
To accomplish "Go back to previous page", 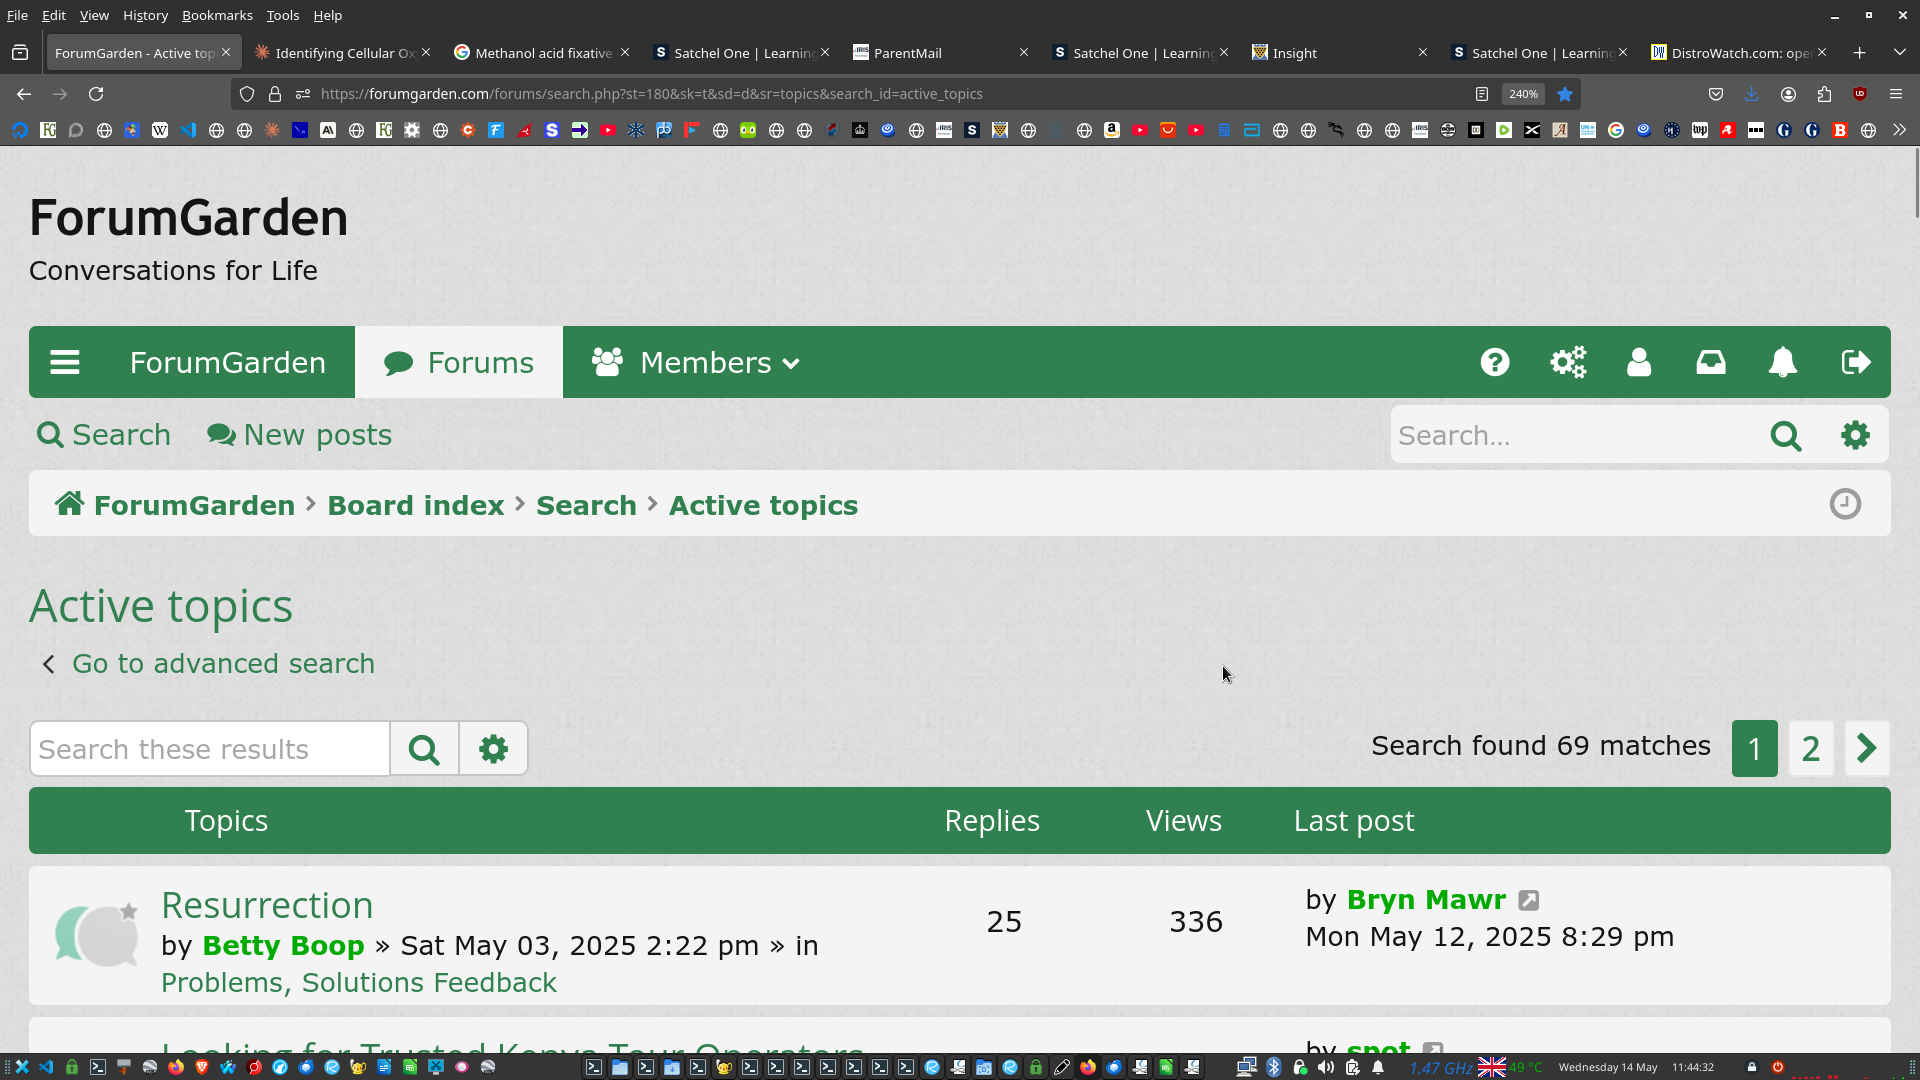I will [24, 94].
